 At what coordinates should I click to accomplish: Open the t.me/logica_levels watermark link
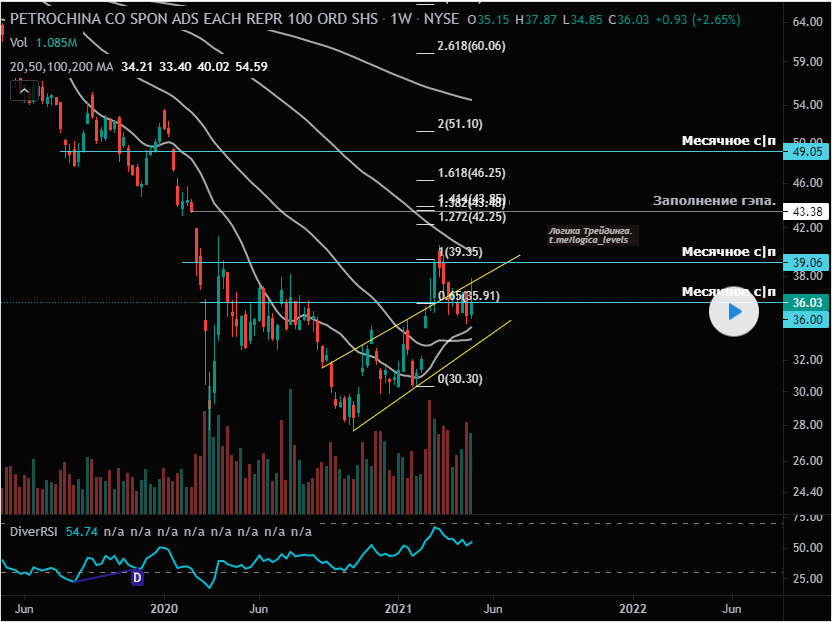click(589, 241)
